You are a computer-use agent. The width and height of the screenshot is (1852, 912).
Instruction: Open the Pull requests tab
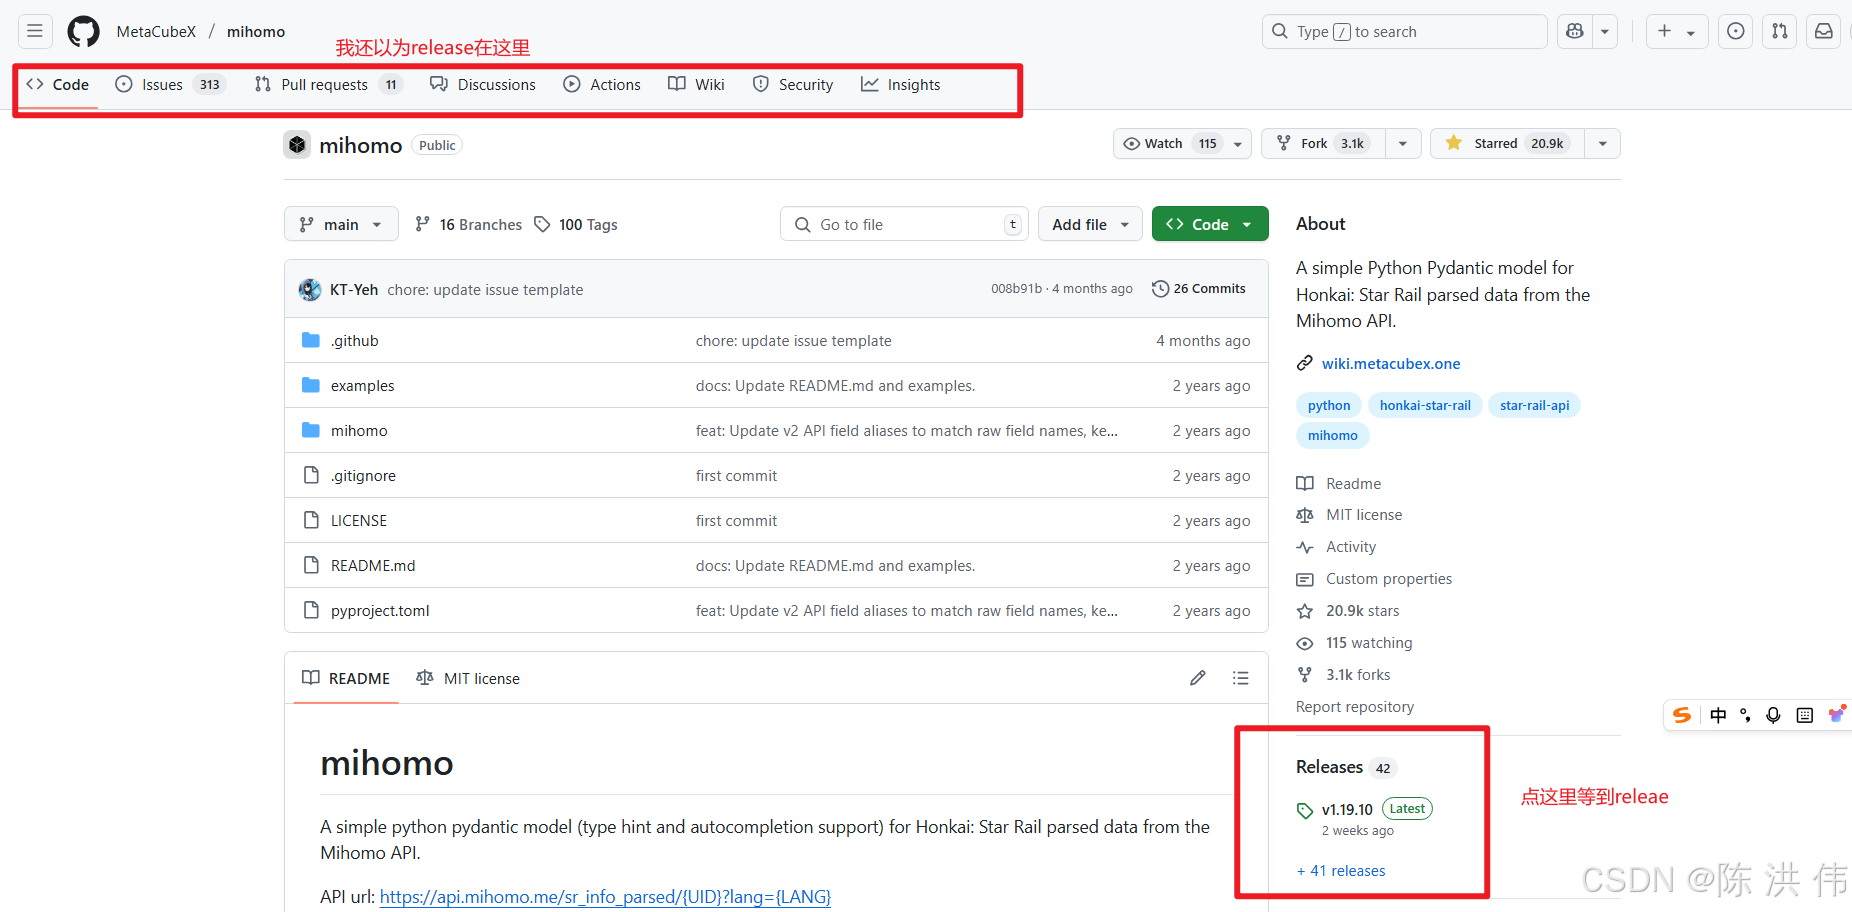click(x=328, y=85)
